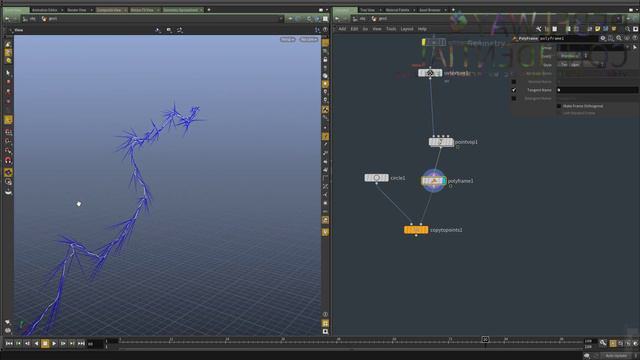Switch to the Render View tab
The width and height of the screenshot is (640, 360).
click(x=77, y=10)
